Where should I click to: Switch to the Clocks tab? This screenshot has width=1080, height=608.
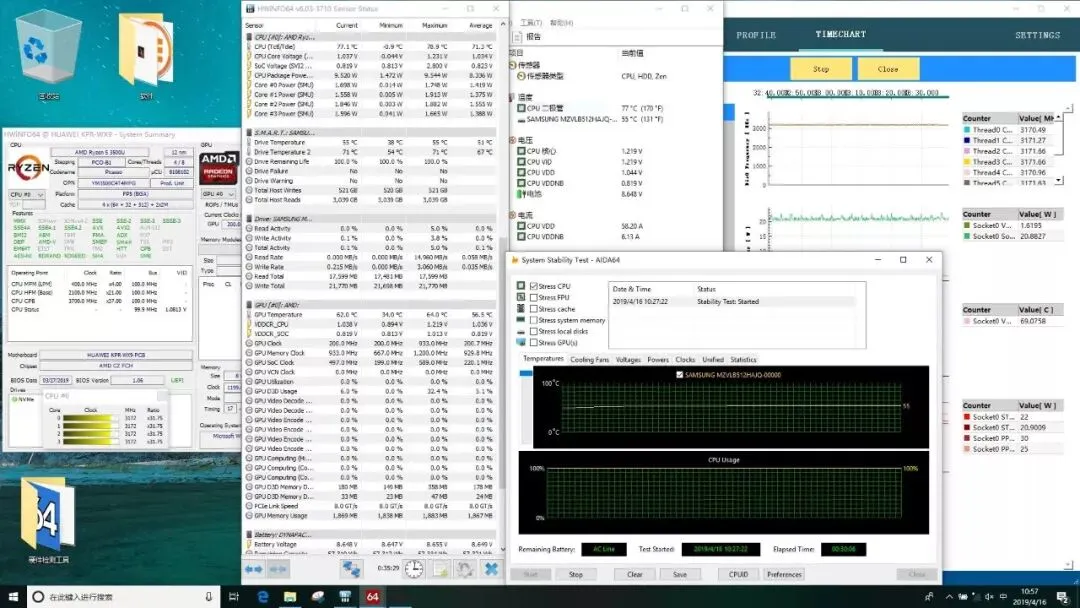pos(685,359)
